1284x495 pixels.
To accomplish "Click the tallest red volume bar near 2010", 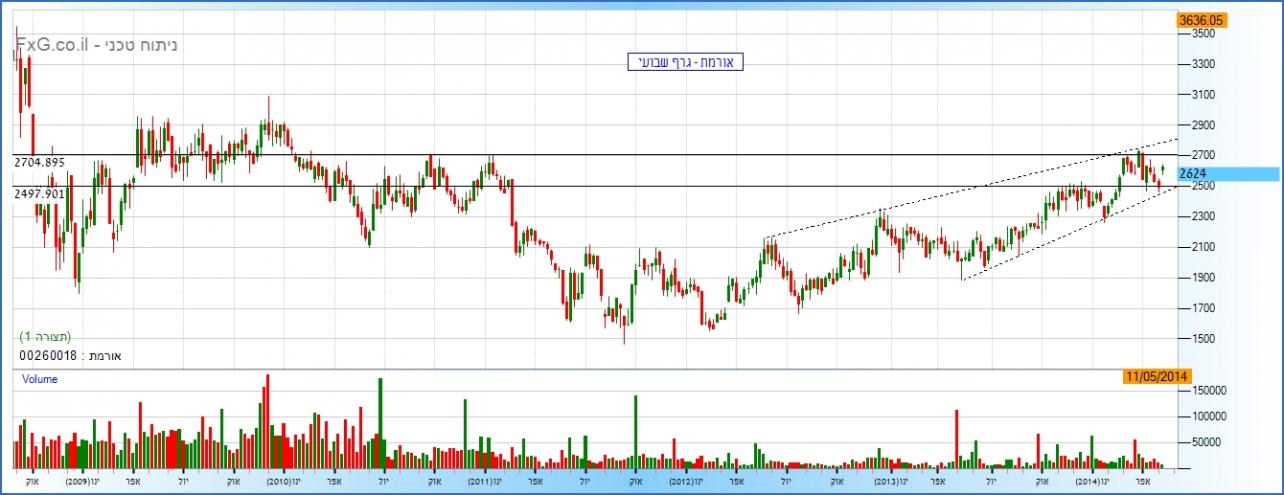I will pos(267,422).
